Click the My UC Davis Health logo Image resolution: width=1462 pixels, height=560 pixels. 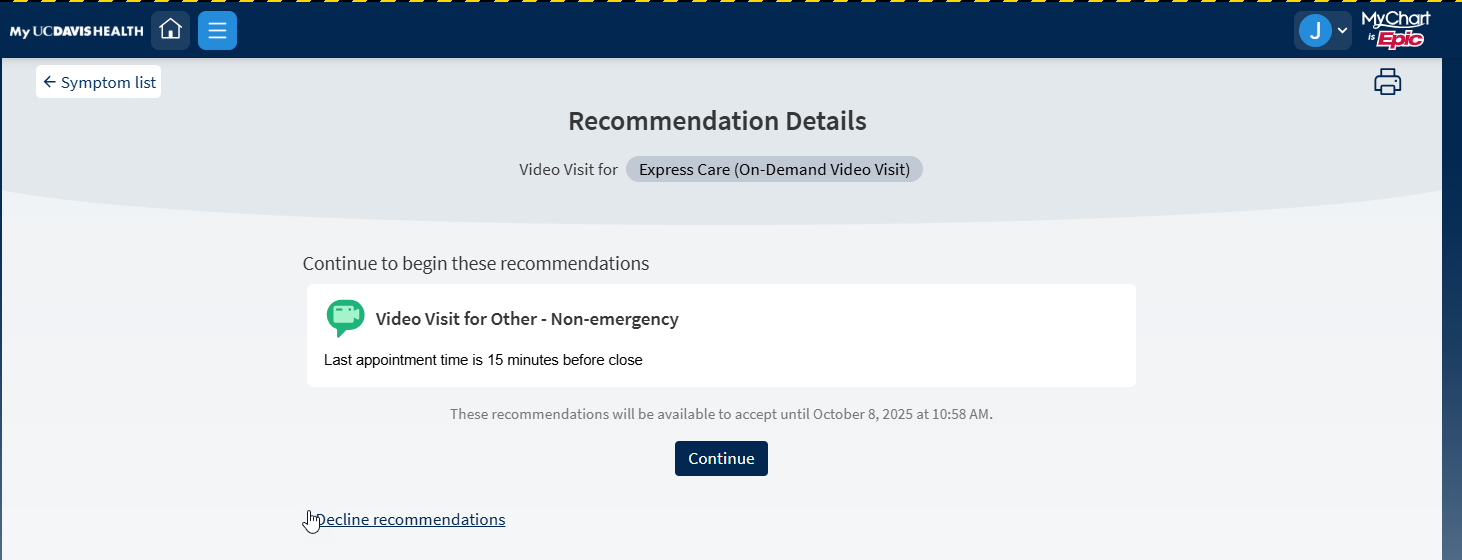[x=77, y=31]
